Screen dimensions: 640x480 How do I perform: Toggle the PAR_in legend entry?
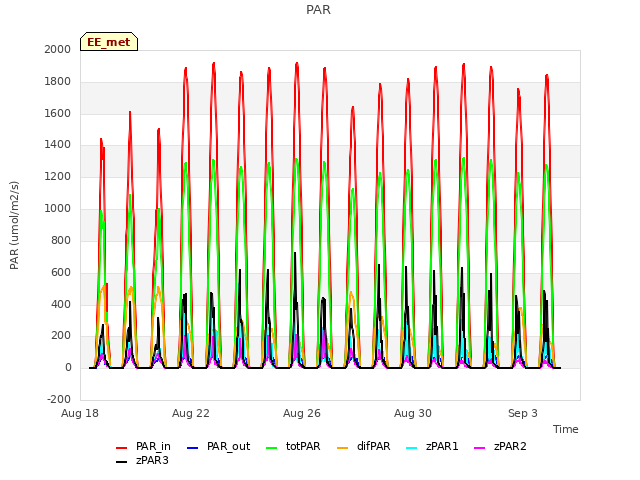point(143,447)
